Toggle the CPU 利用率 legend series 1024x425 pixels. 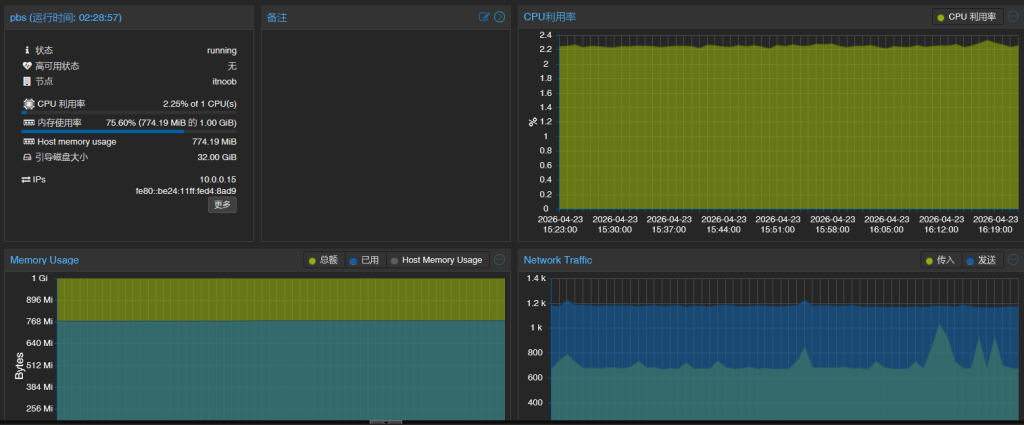pyautogui.click(x=966, y=17)
